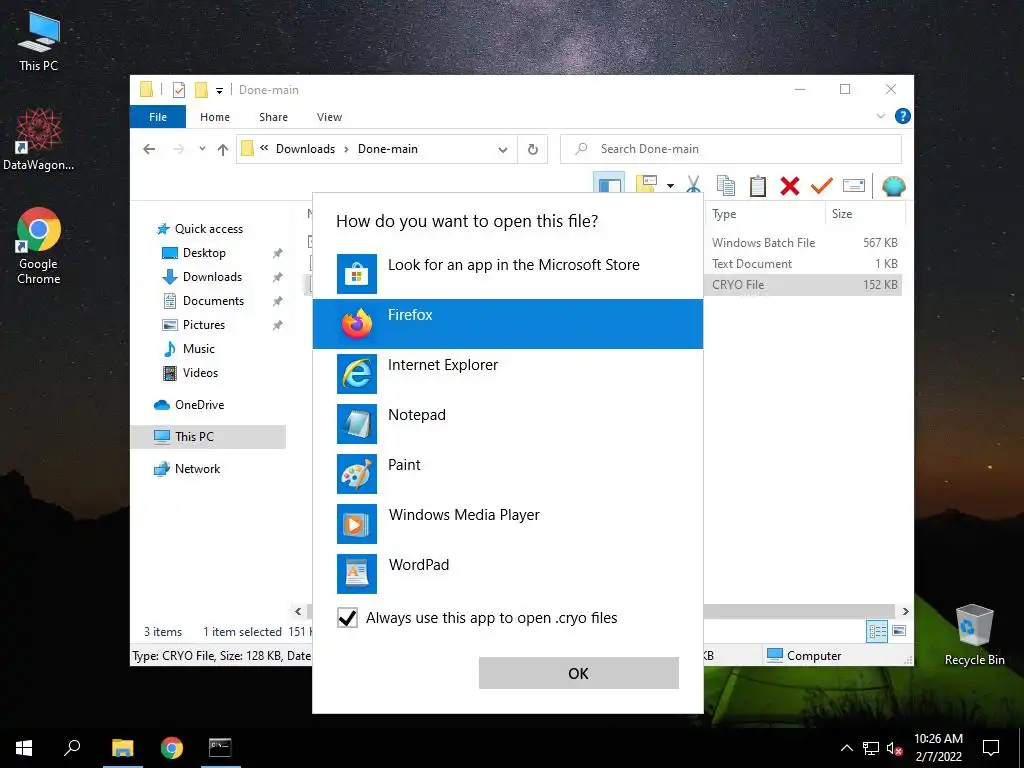Uncheck Always use this app for .cryo files
Image resolution: width=1024 pixels, height=768 pixels.
(347, 618)
